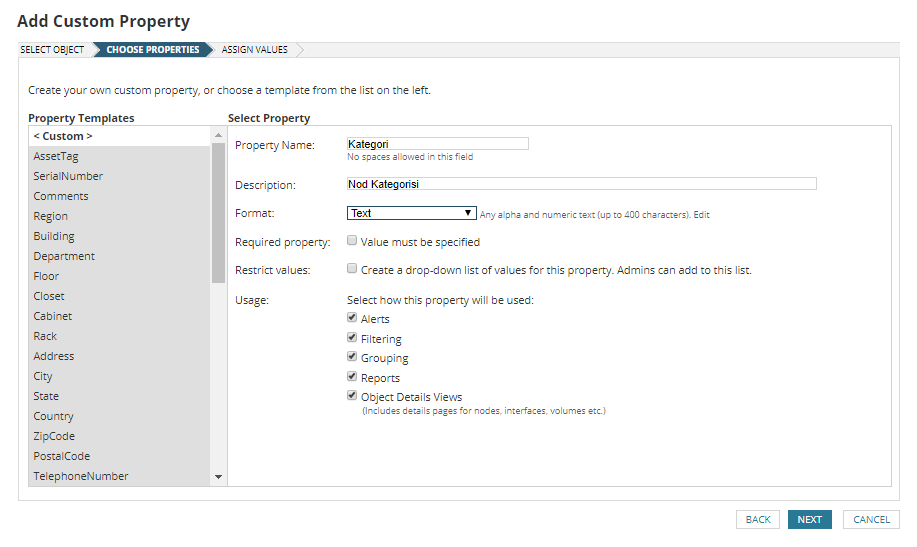This screenshot has height=547, width=917.
Task: Open the Format dropdown showing Text
Action: tap(412, 213)
